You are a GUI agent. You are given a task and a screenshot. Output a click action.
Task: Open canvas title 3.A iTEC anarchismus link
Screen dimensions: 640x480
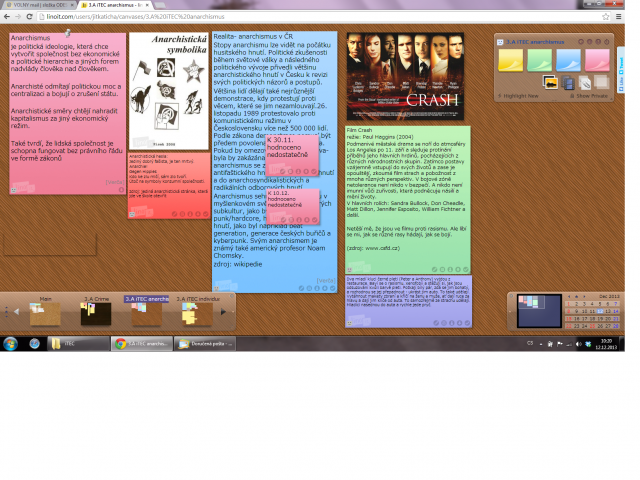click(x=535, y=42)
